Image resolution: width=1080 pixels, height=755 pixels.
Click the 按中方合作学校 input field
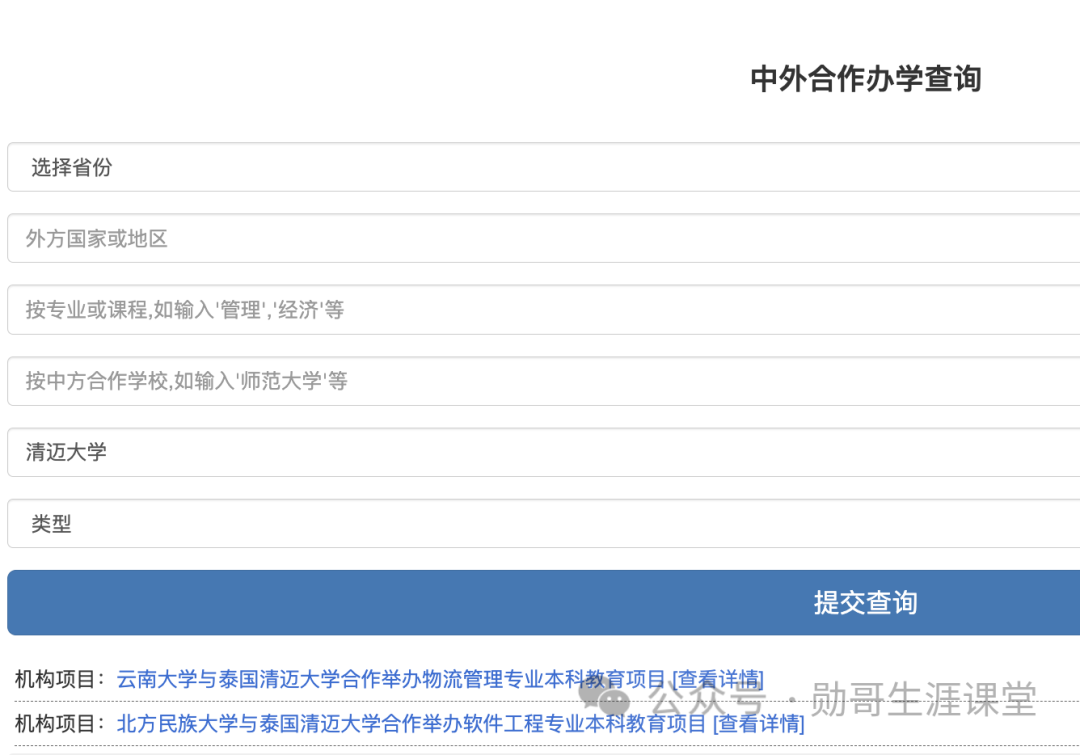[543, 381]
